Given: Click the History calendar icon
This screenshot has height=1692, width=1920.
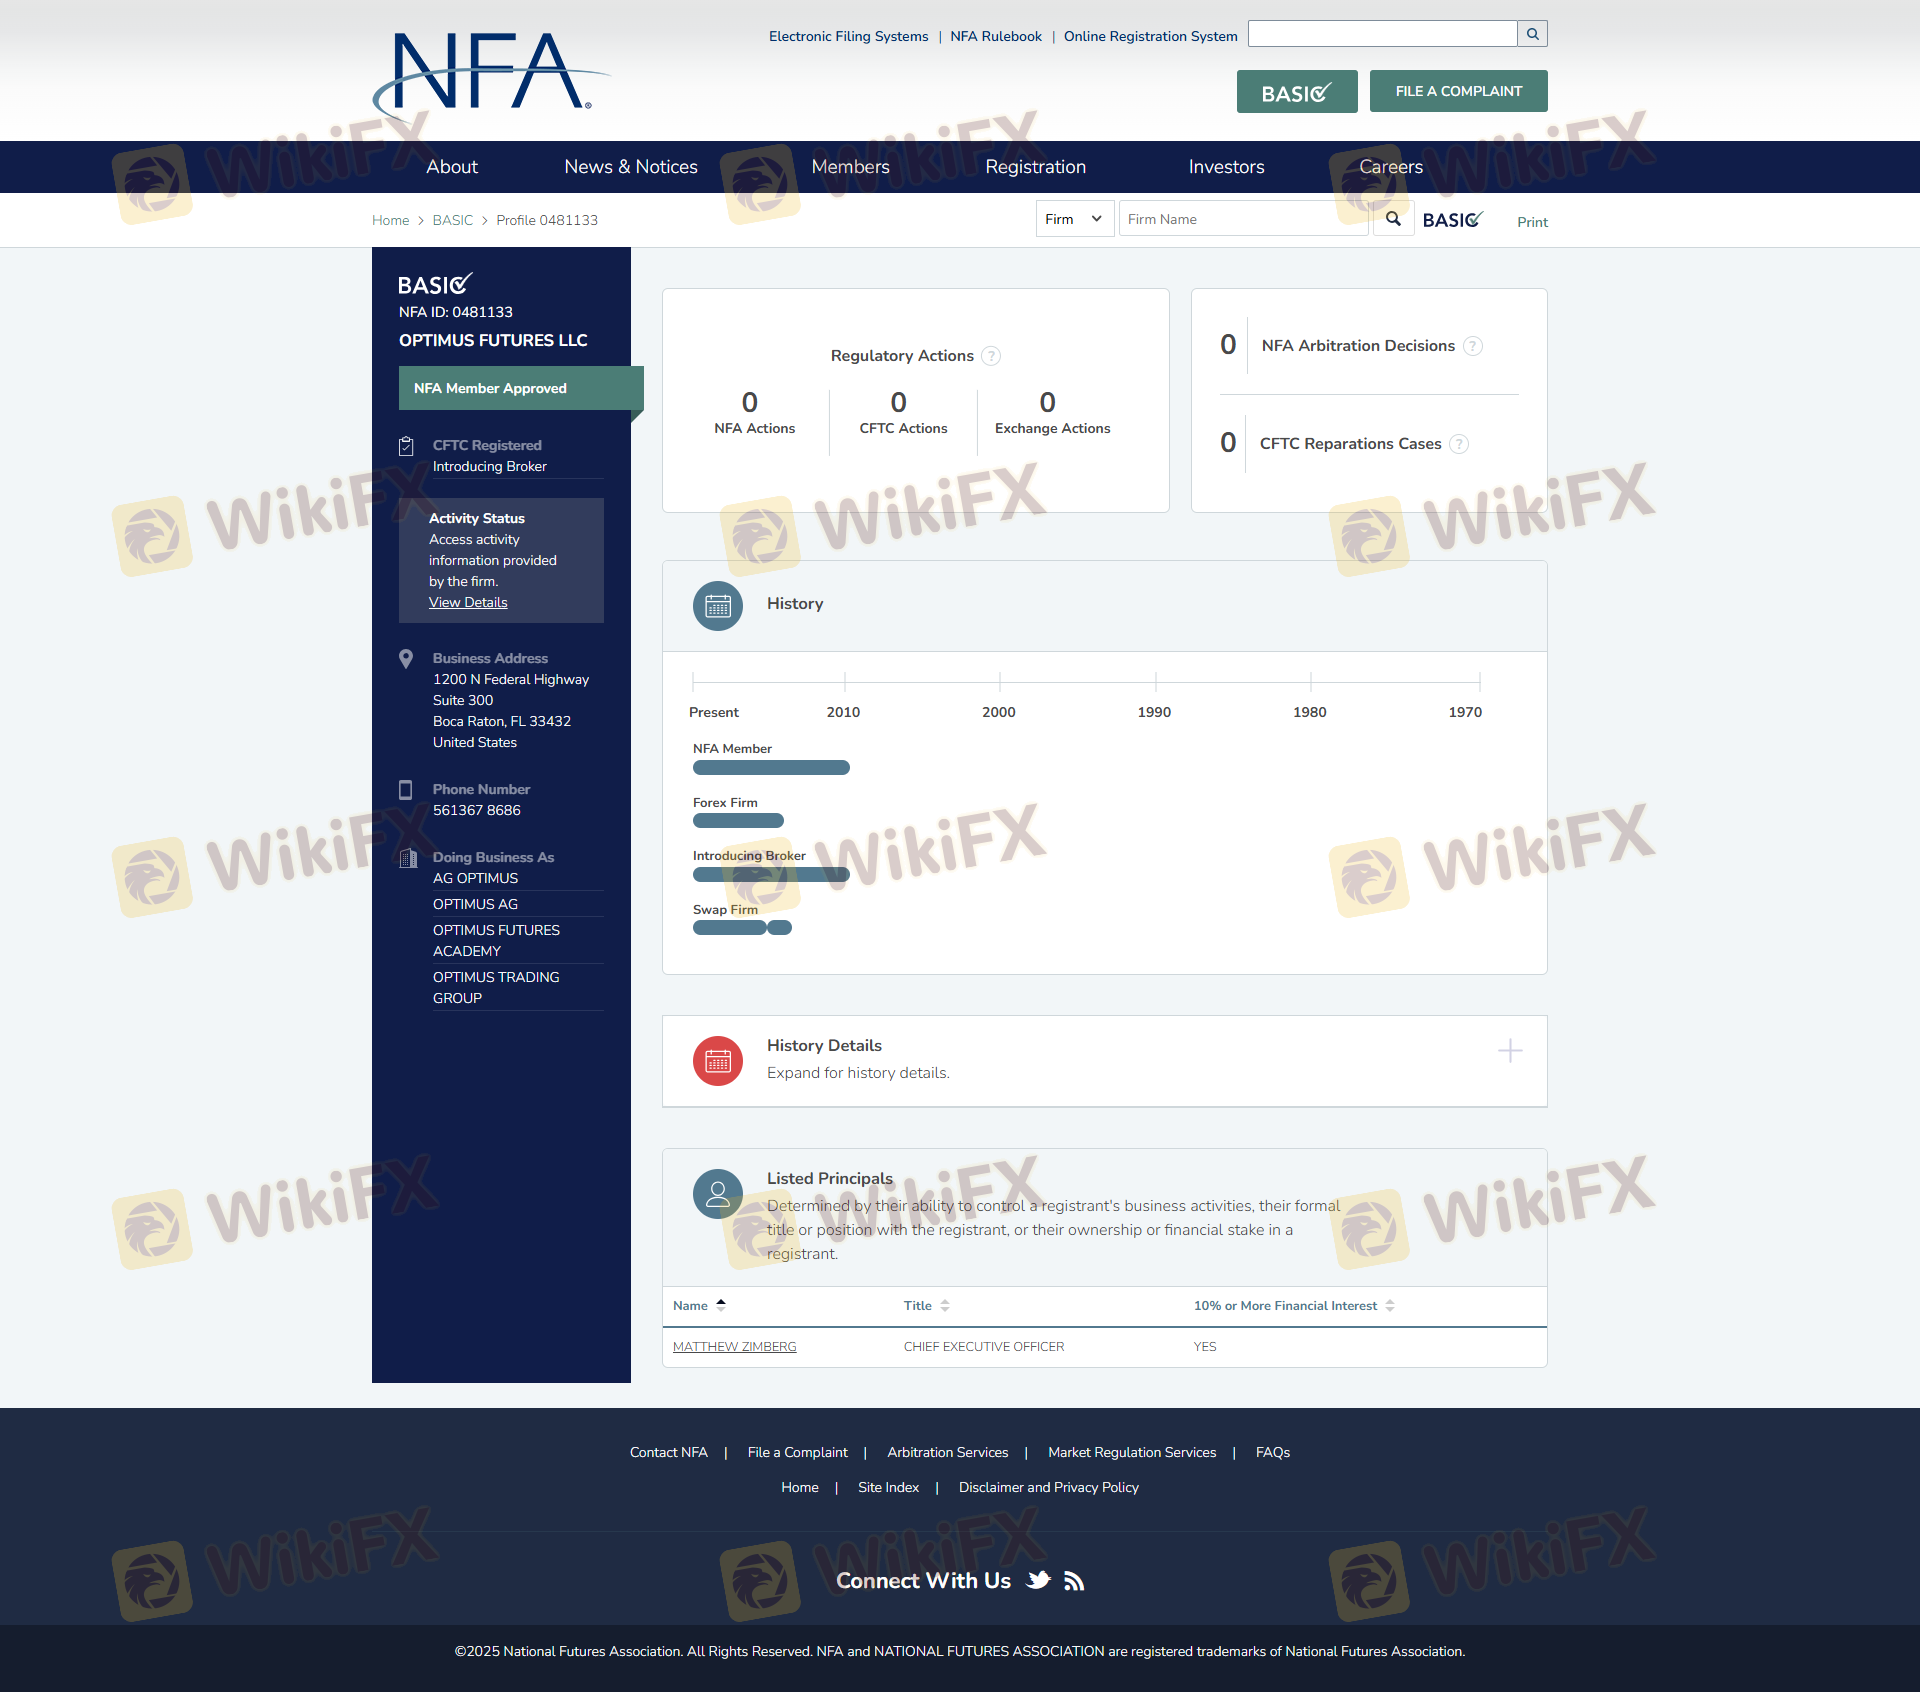Looking at the screenshot, I should [x=718, y=606].
